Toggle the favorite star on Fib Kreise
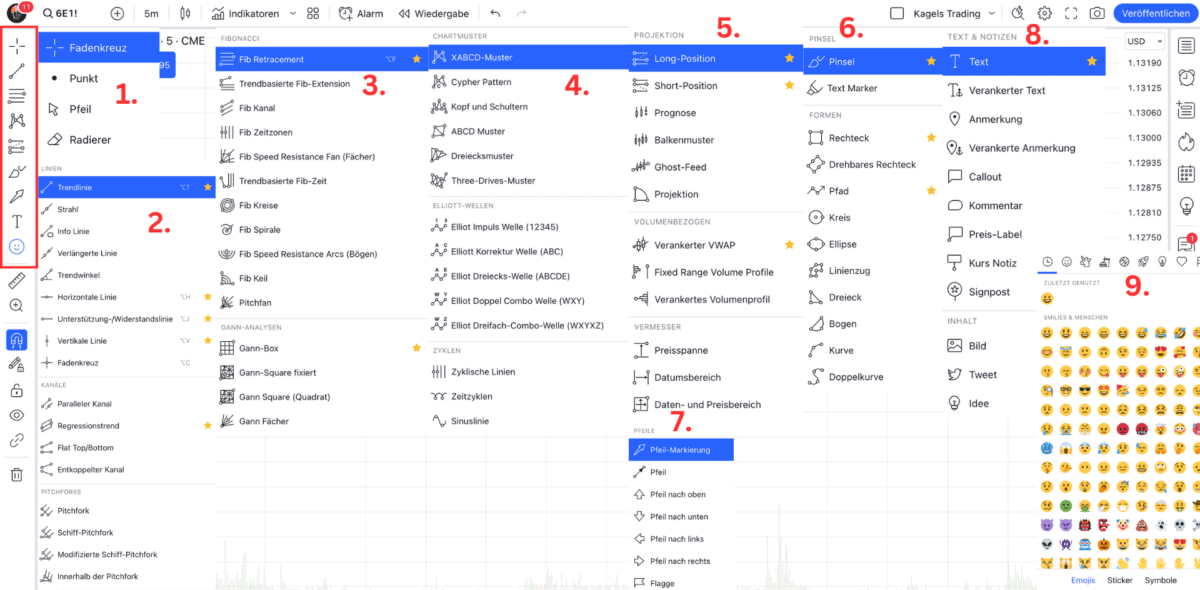This screenshot has width=1200, height=590. click(x=417, y=205)
